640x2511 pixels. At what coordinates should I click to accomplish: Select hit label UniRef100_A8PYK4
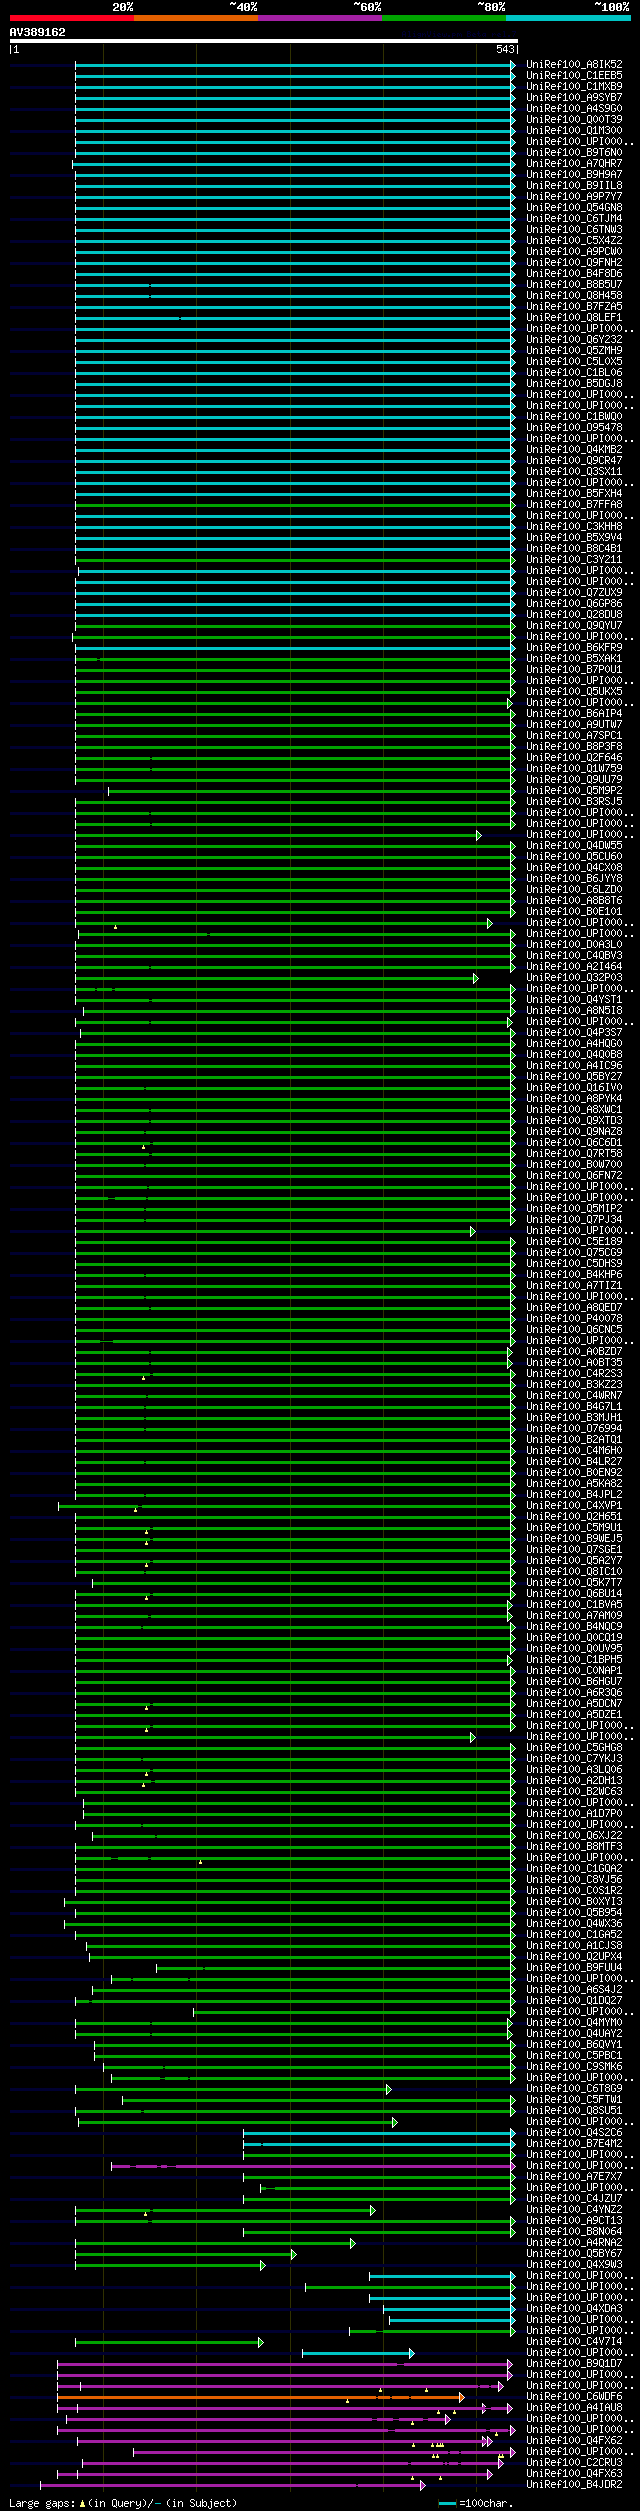point(574,1098)
